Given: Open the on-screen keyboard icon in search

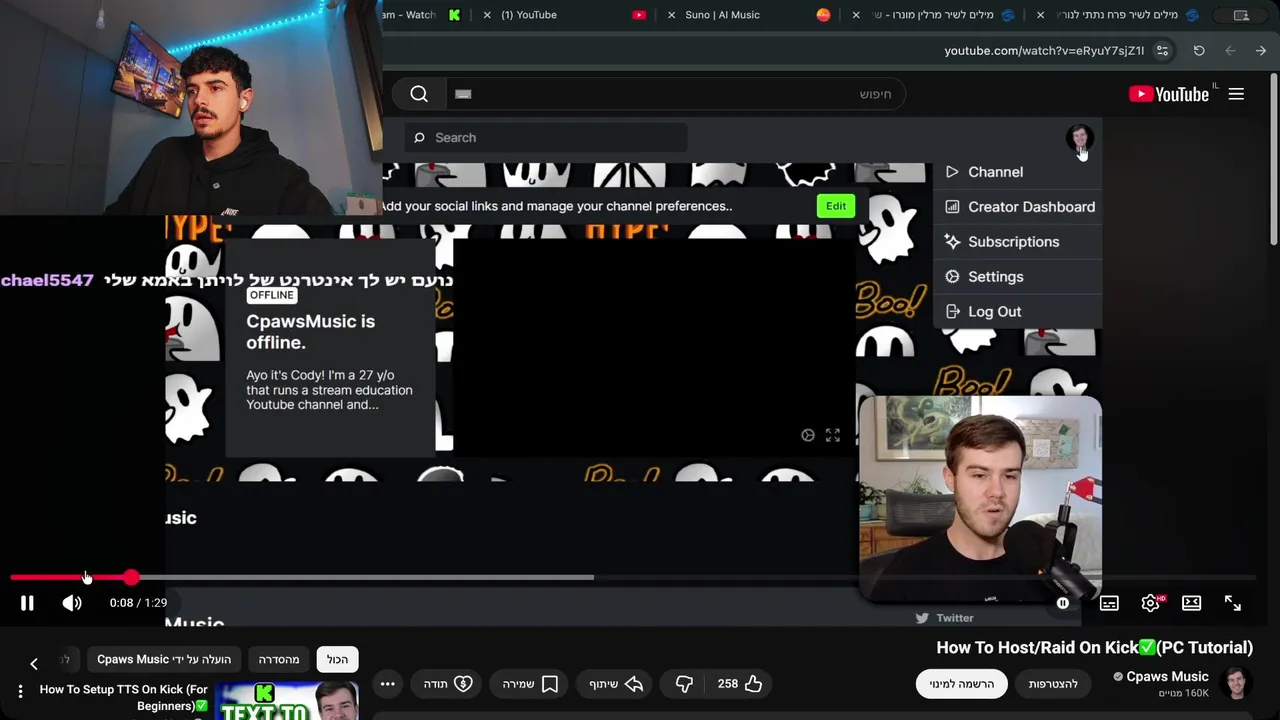Looking at the screenshot, I should [462, 94].
